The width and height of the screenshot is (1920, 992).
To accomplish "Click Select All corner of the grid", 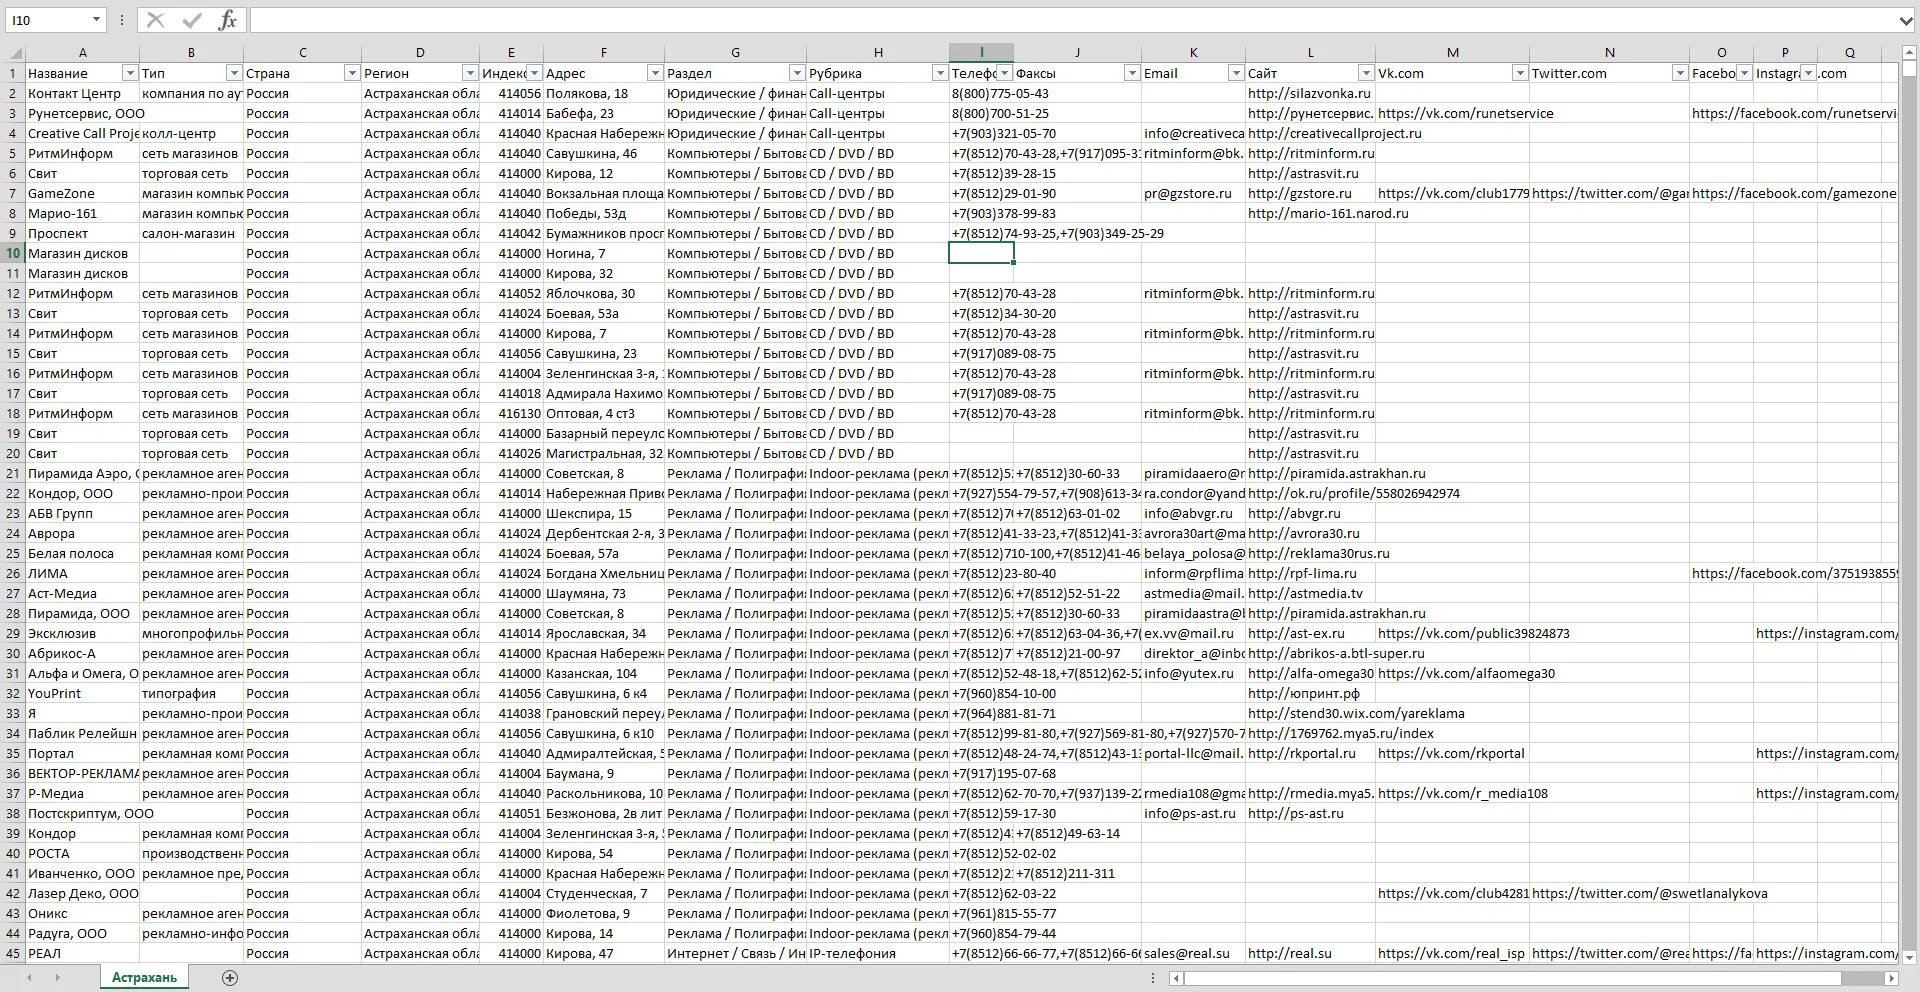I will click(x=14, y=52).
